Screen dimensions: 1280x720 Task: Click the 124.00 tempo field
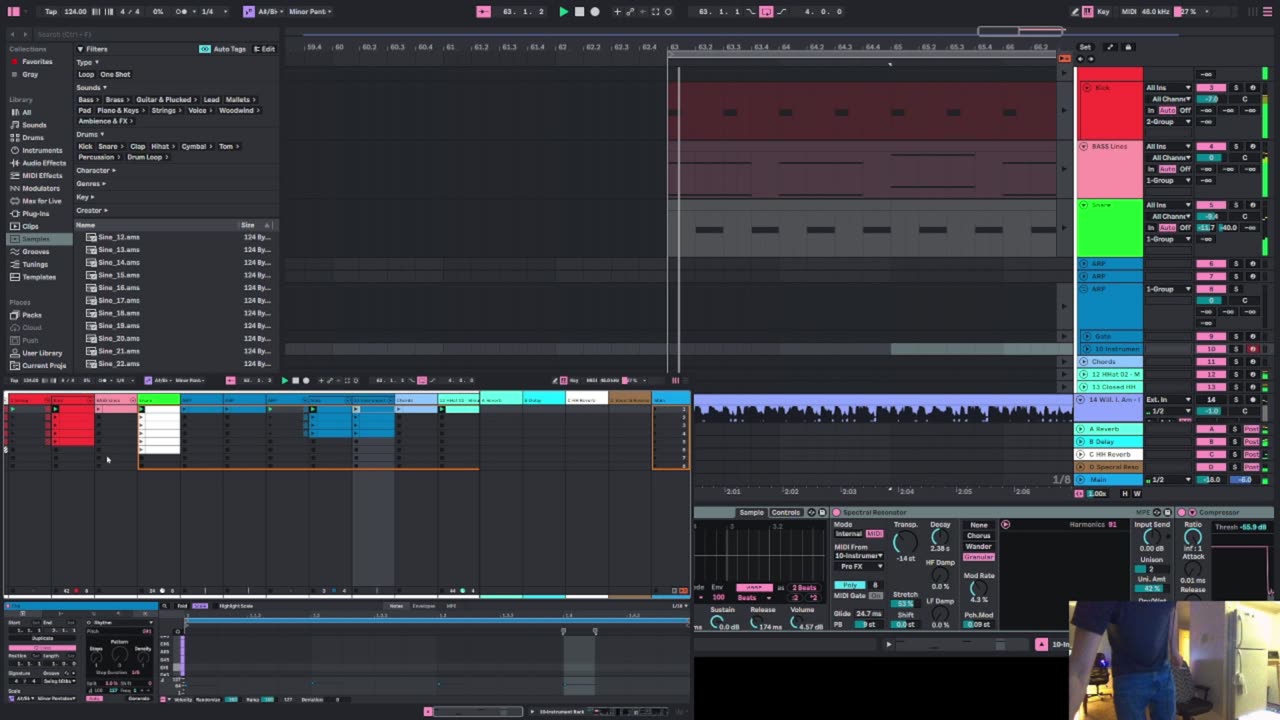pos(75,12)
